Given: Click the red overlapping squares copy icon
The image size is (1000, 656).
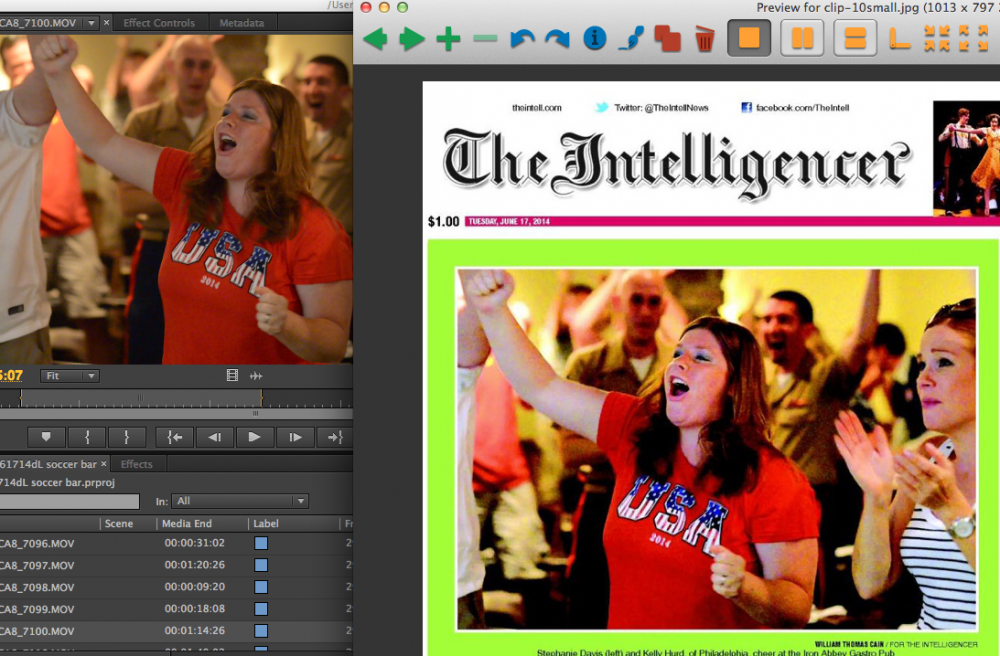Looking at the screenshot, I should pos(667,39).
